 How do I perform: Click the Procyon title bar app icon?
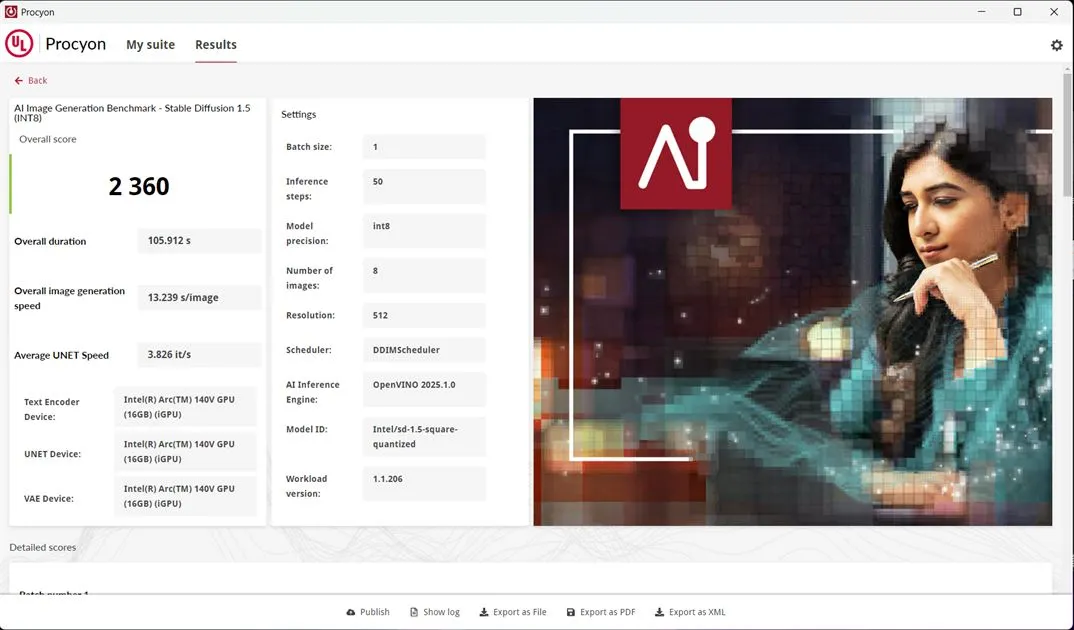click(x=11, y=12)
